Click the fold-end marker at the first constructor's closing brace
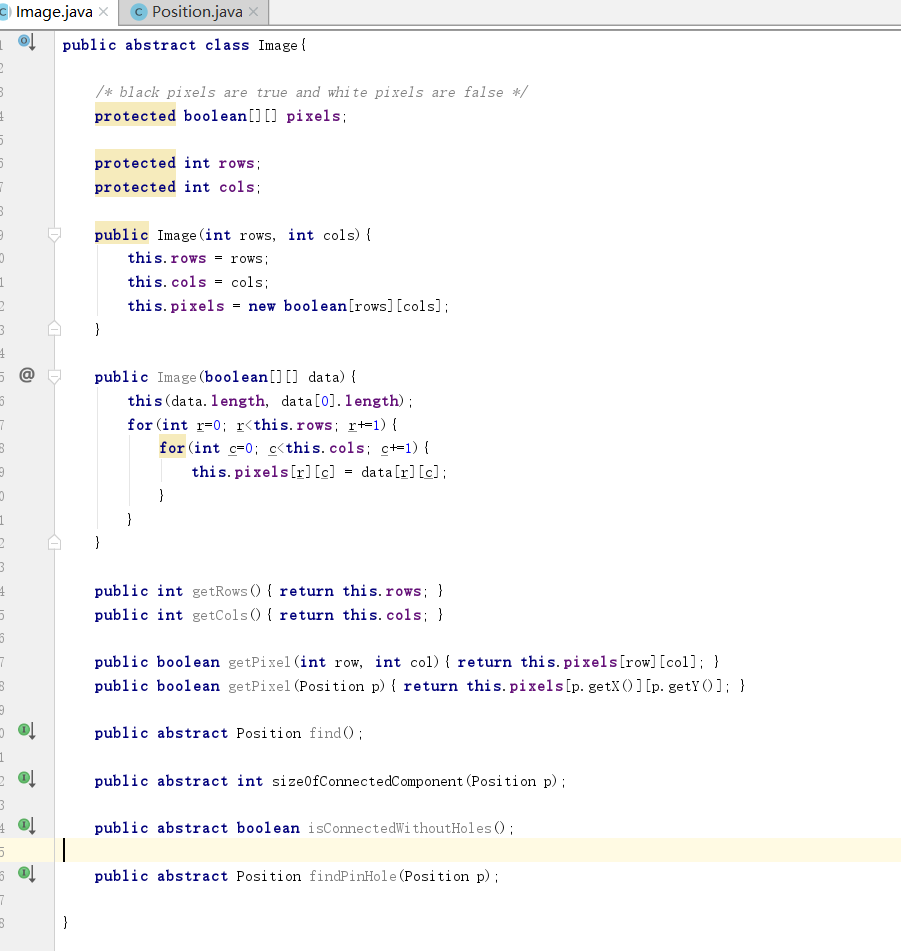The width and height of the screenshot is (901, 951). (x=54, y=328)
